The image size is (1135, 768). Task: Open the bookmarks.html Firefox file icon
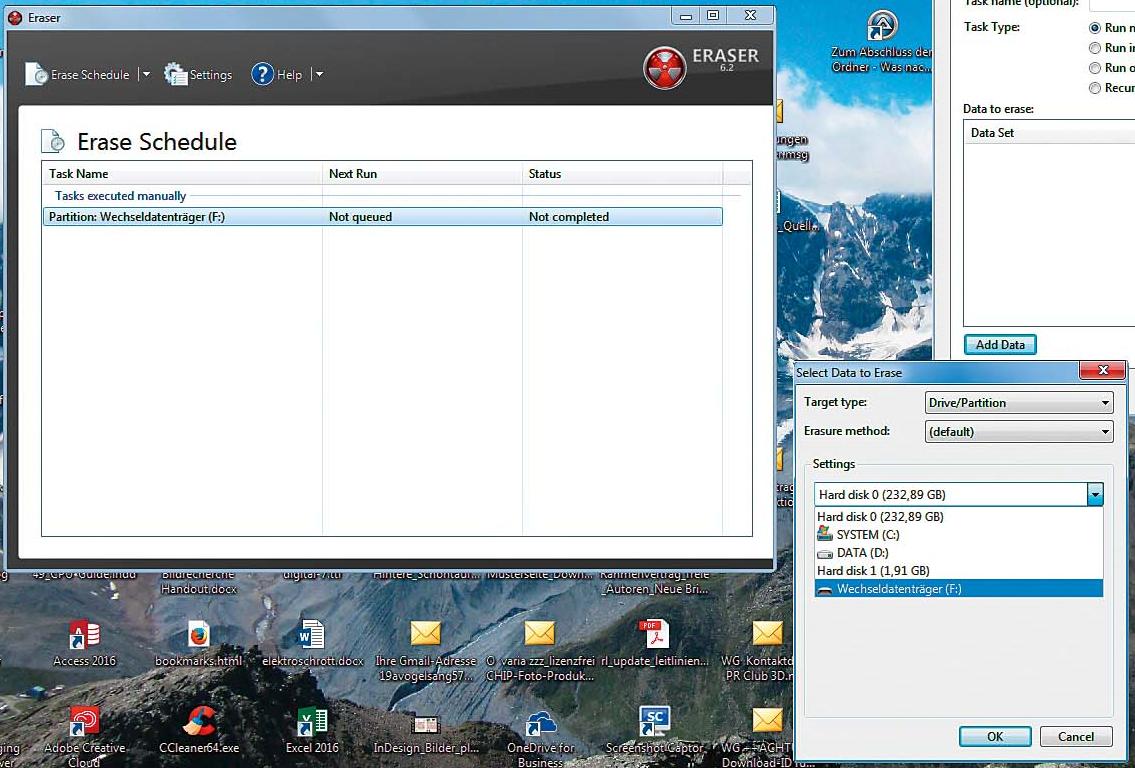click(x=199, y=636)
